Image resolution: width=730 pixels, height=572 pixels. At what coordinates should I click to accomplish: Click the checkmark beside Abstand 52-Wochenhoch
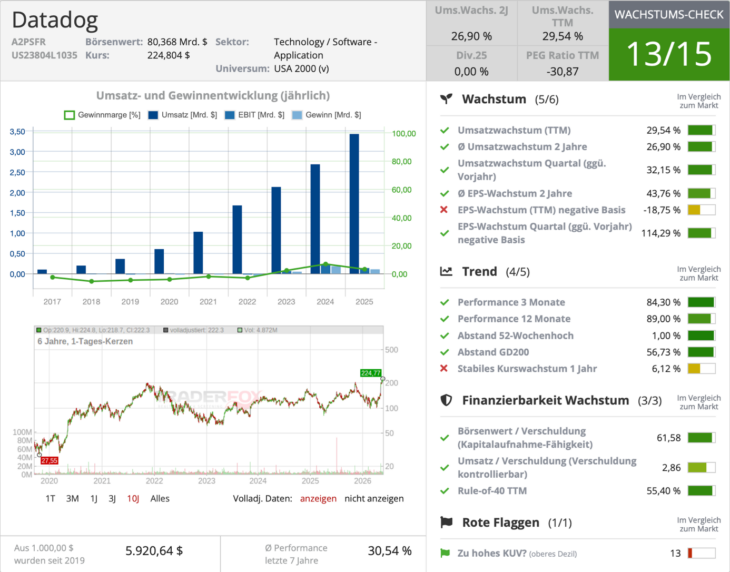tap(445, 336)
